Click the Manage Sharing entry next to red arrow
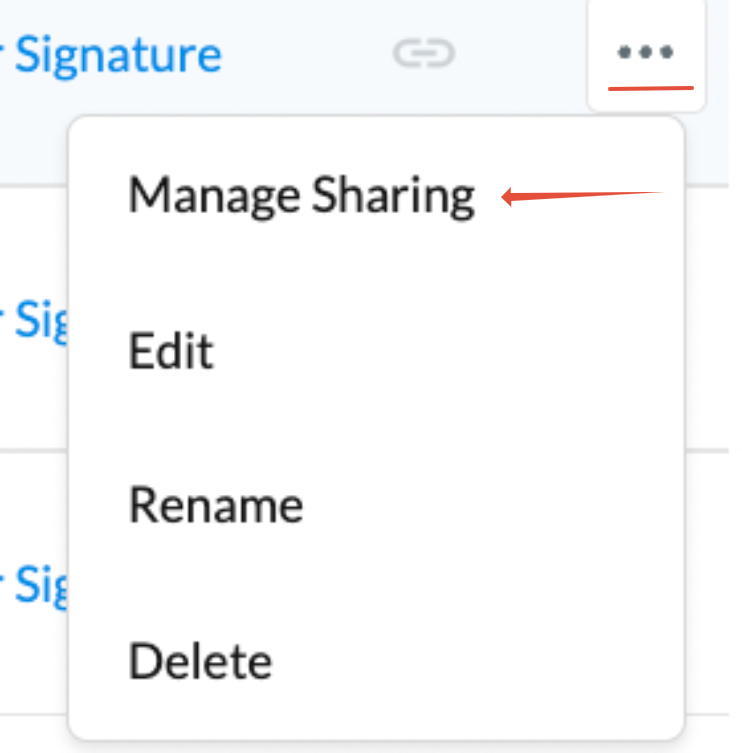The width and height of the screenshot is (742, 753). point(302,196)
